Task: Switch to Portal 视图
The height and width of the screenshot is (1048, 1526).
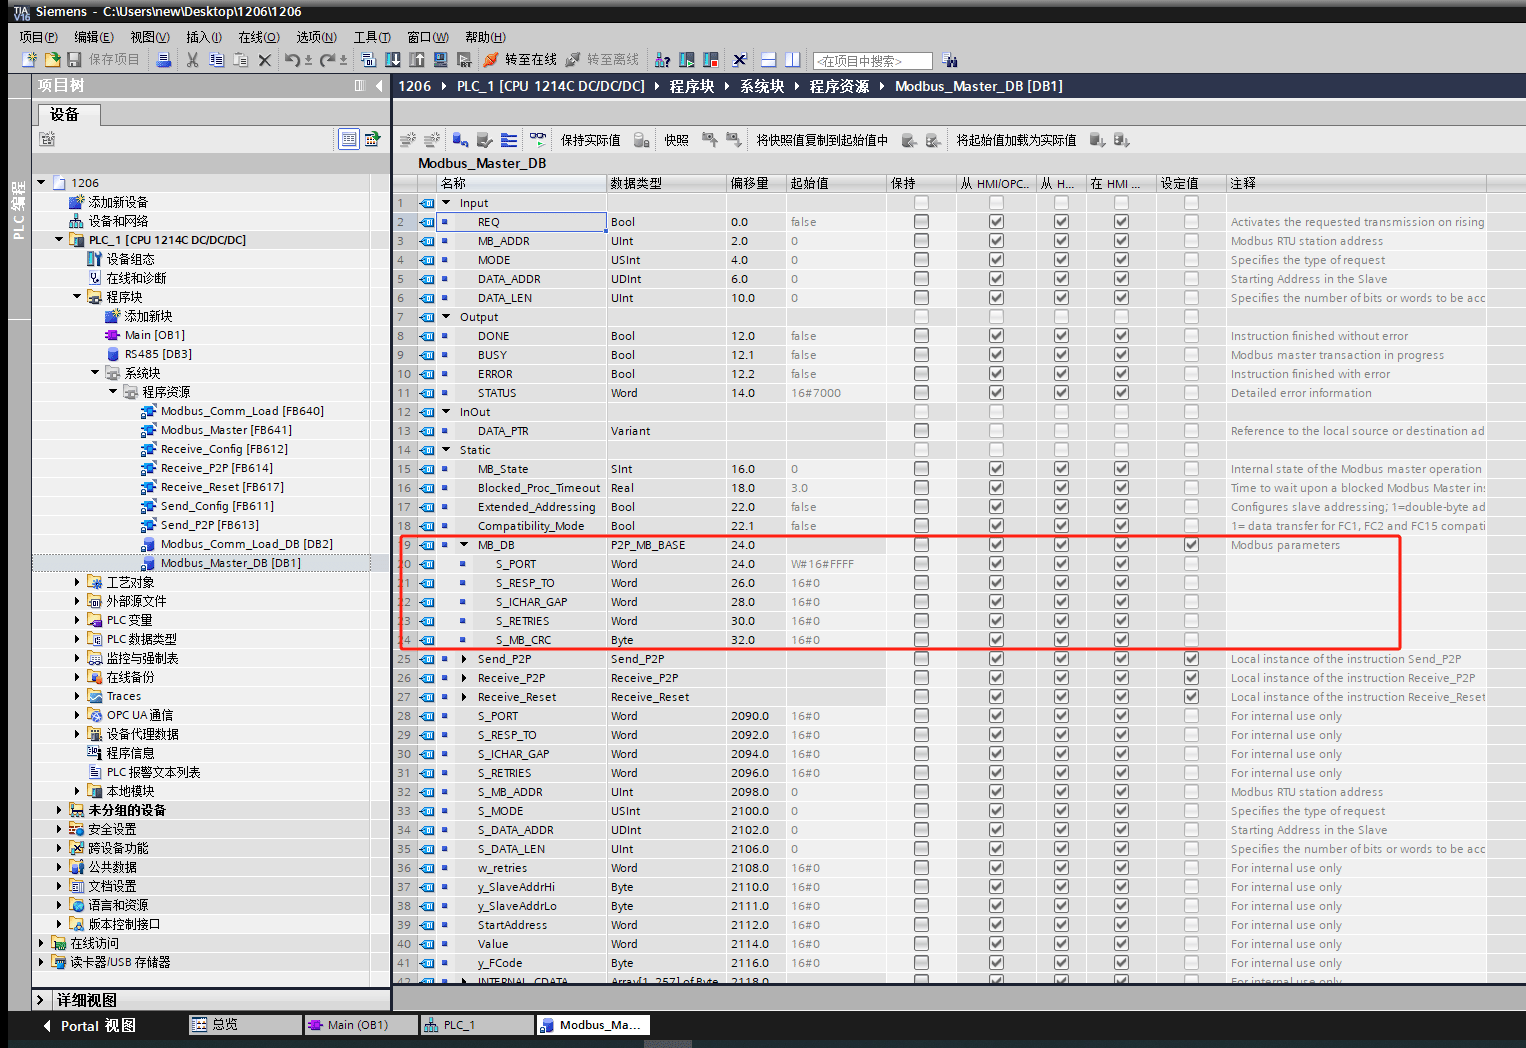Action: 90,1026
